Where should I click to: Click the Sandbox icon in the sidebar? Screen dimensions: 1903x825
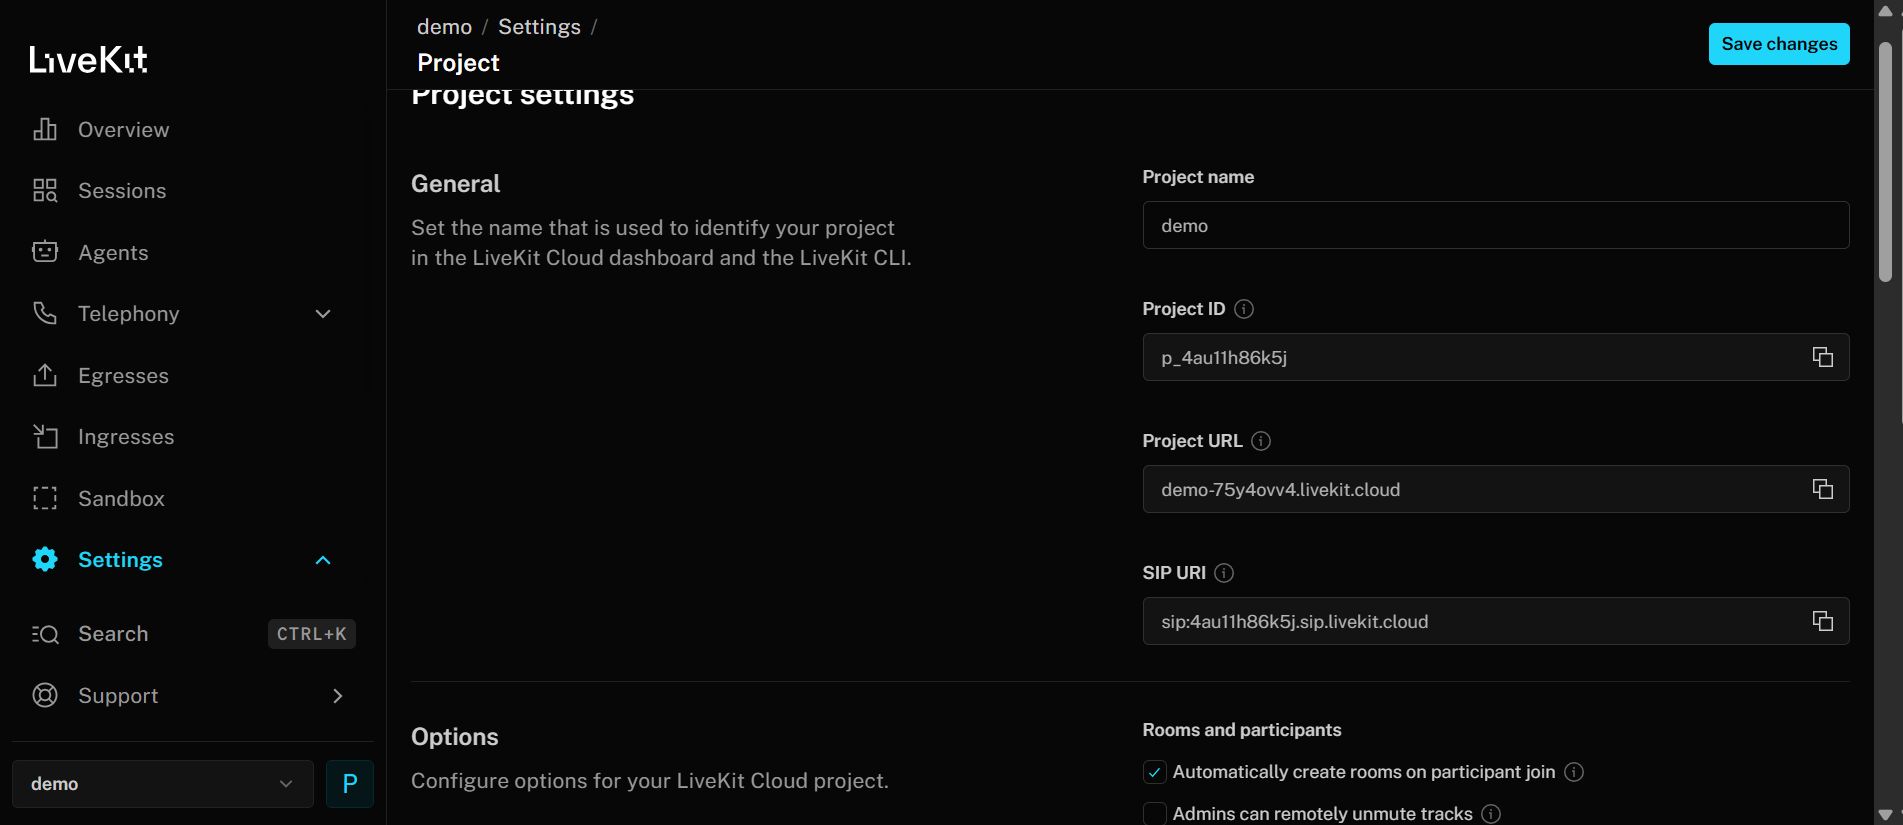pyautogui.click(x=45, y=498)
